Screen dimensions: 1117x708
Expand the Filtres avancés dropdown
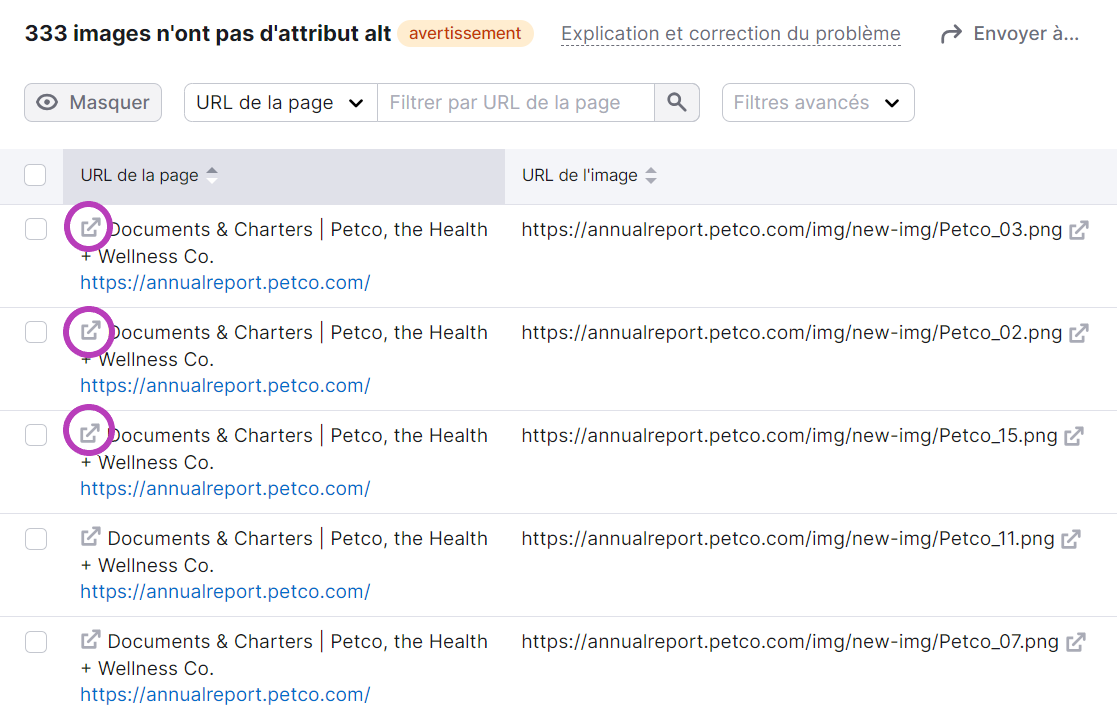(x=817, y=102)
